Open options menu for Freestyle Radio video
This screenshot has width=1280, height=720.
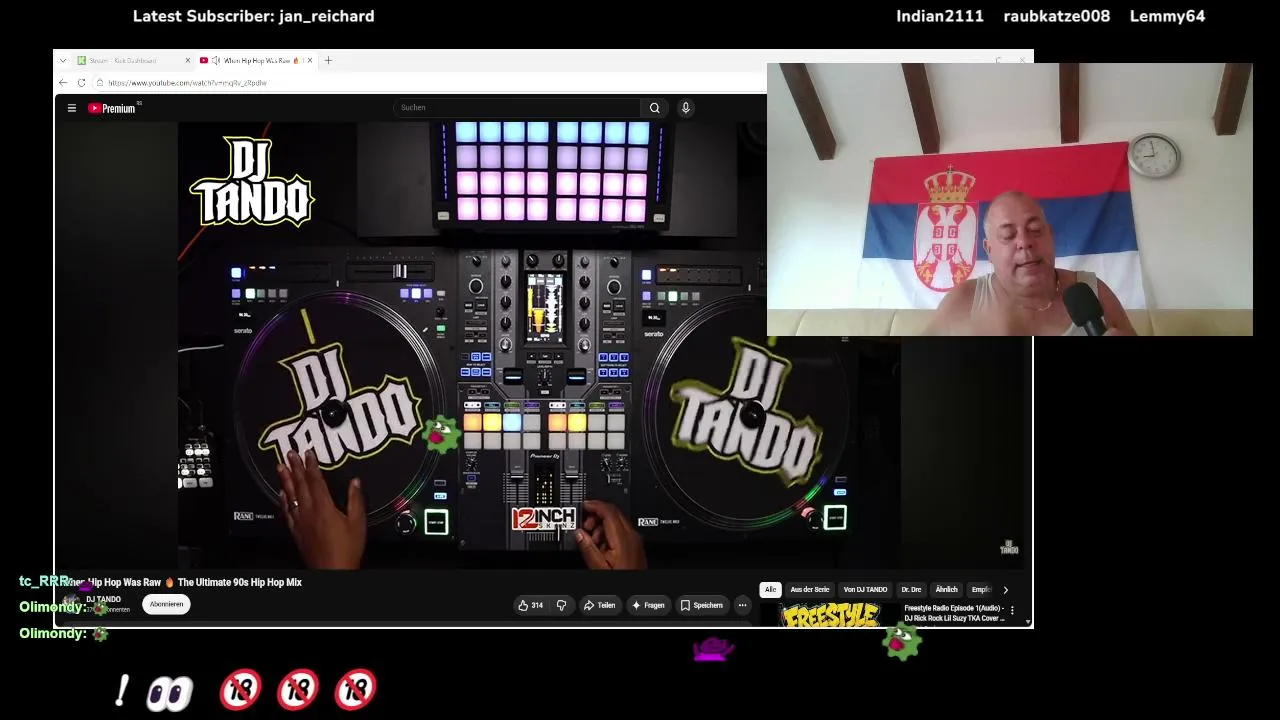click(x=1012, y=610)
